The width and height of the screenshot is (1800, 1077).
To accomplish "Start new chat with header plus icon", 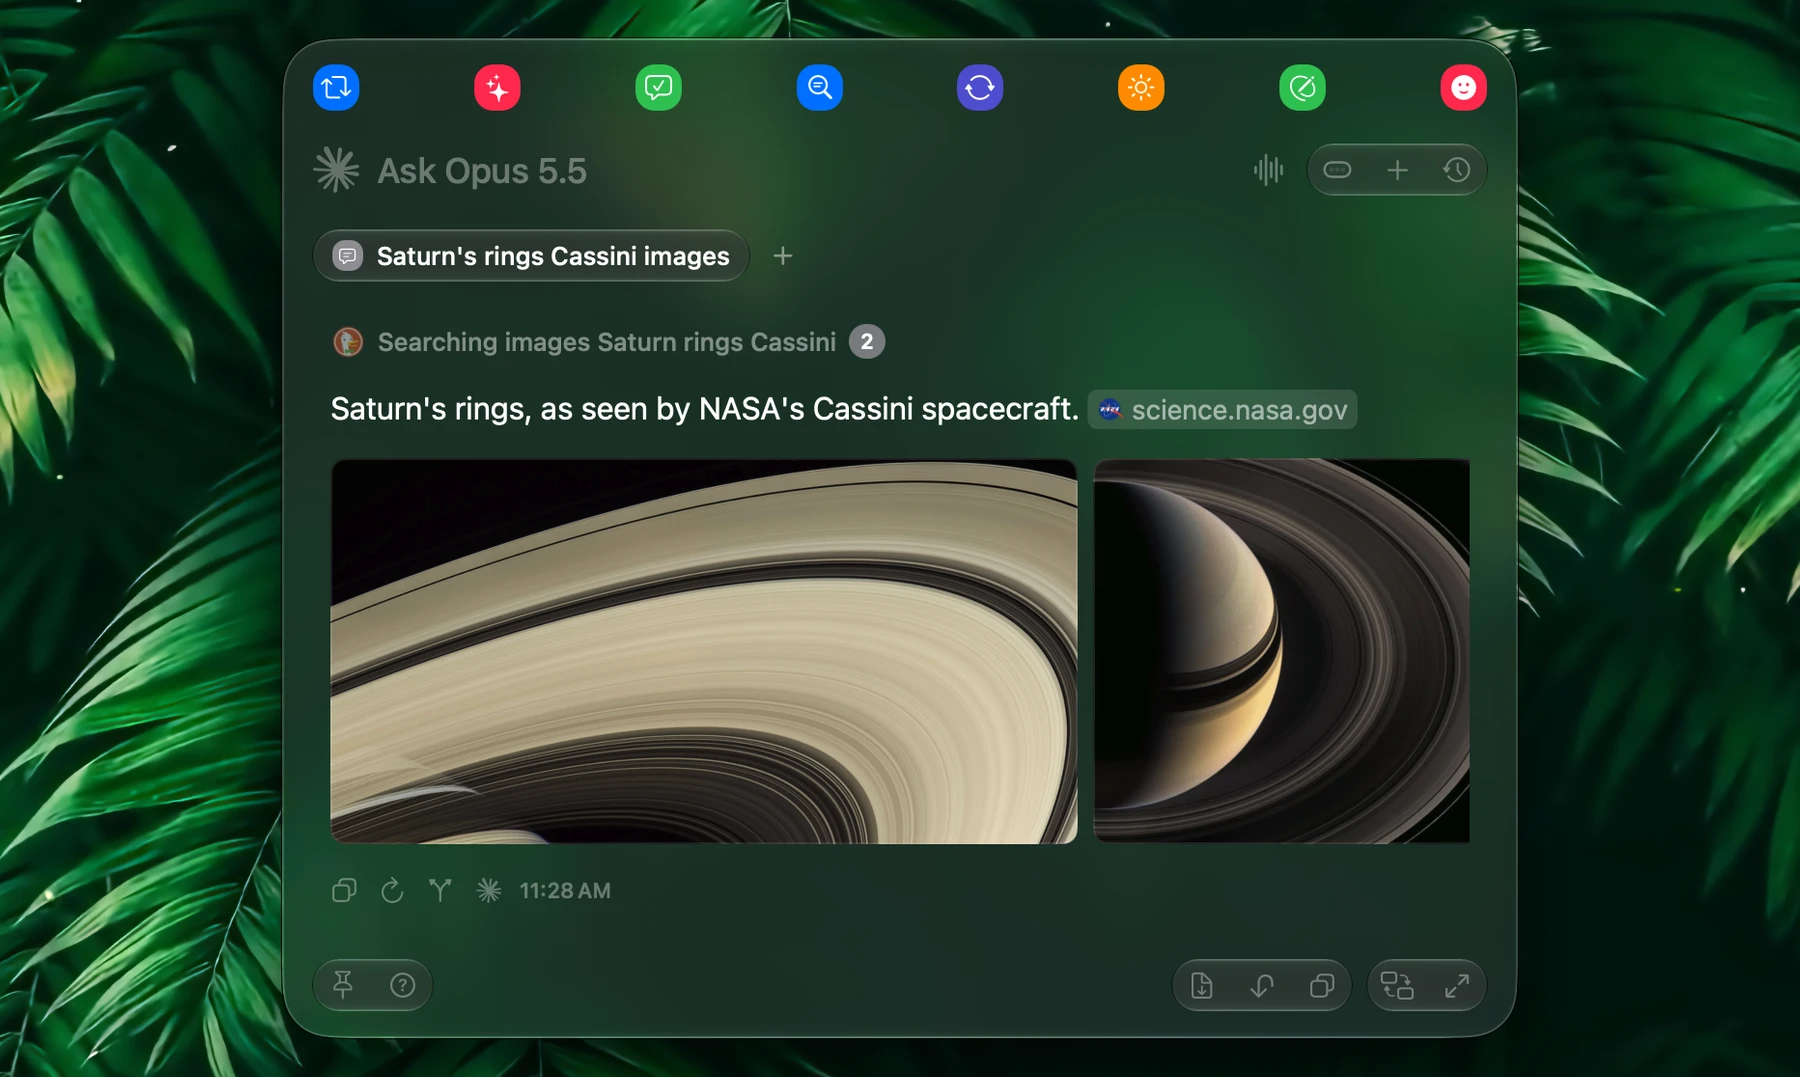I will pyautogui.click(x=1397, y=170).
